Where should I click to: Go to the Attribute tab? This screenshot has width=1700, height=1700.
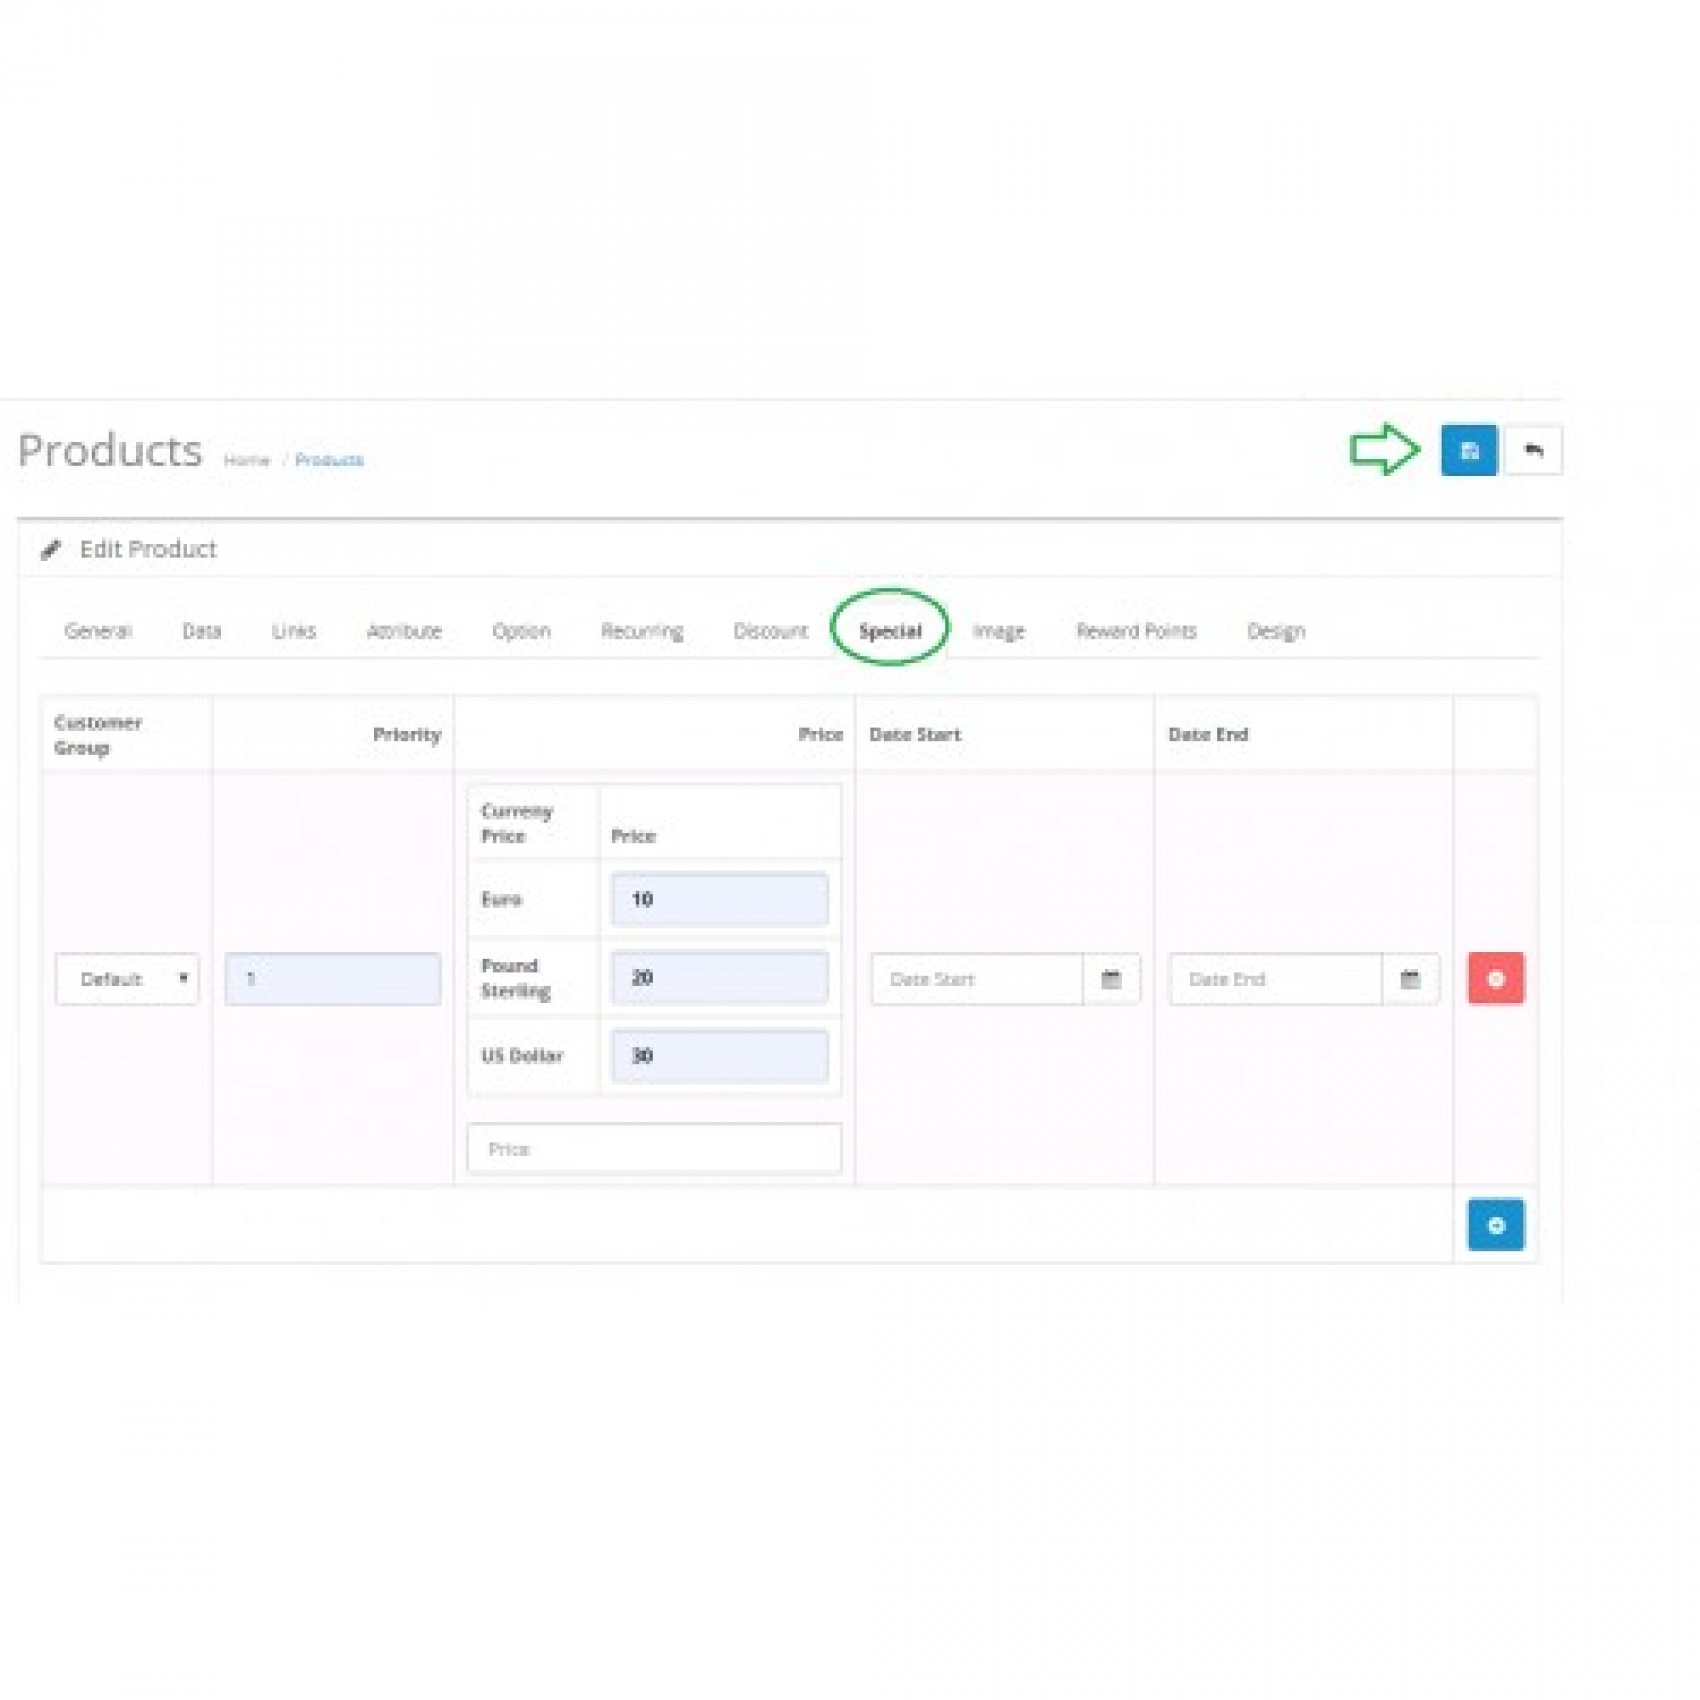pos(404,631)
